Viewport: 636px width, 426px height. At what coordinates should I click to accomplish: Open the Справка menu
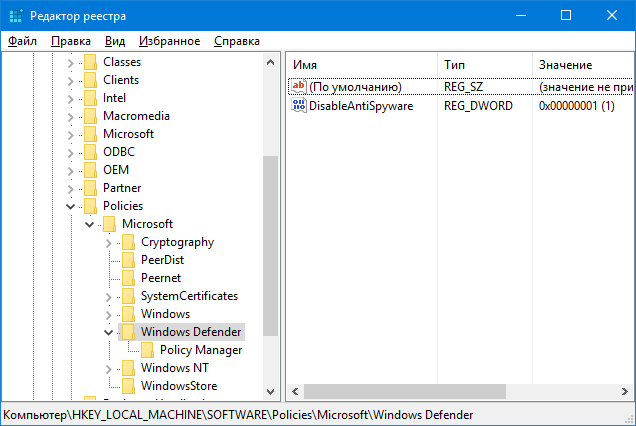(237, 41)
